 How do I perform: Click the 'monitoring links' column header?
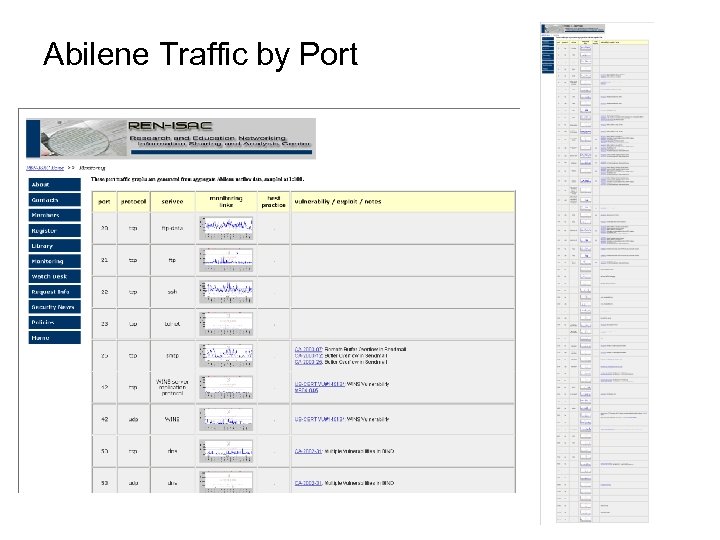[226, 202]
